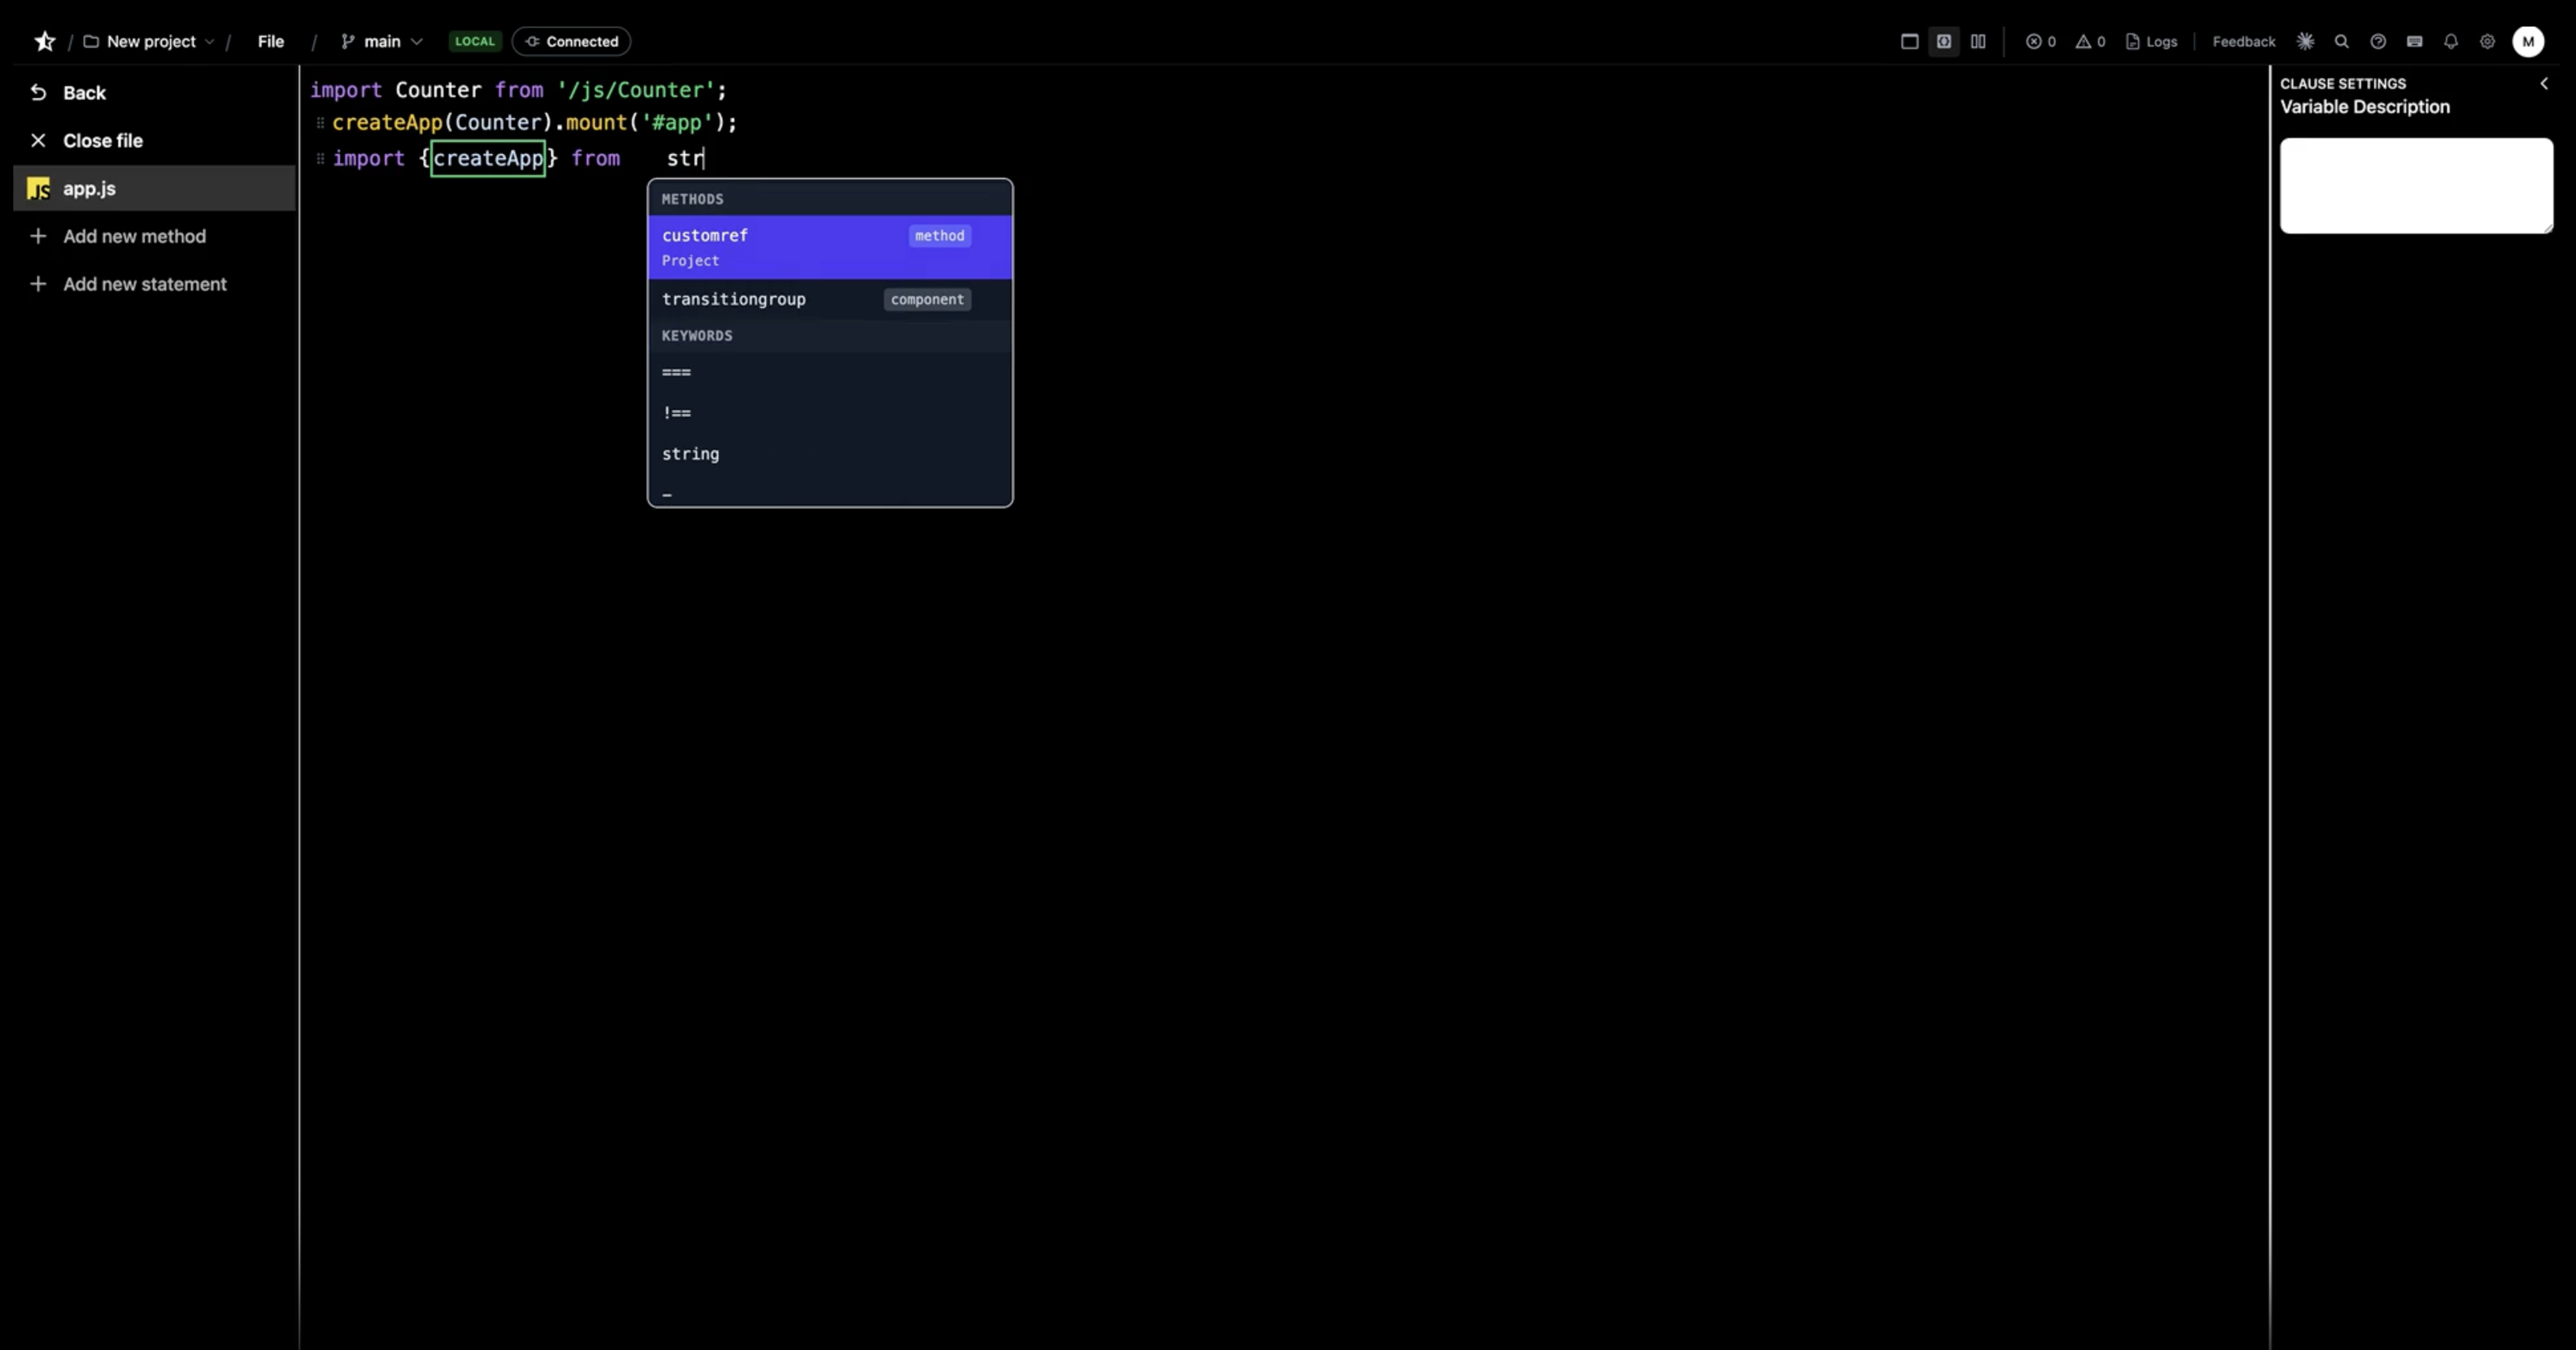Click the app.js file icon
Screen dimensions: 2576x1350
point(39,188)
